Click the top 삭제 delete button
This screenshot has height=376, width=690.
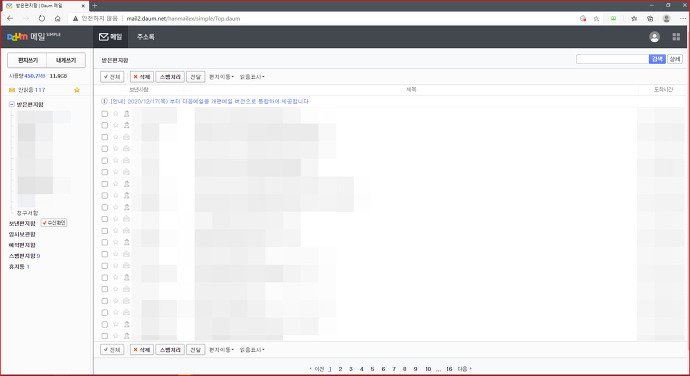tap(142, 77)
